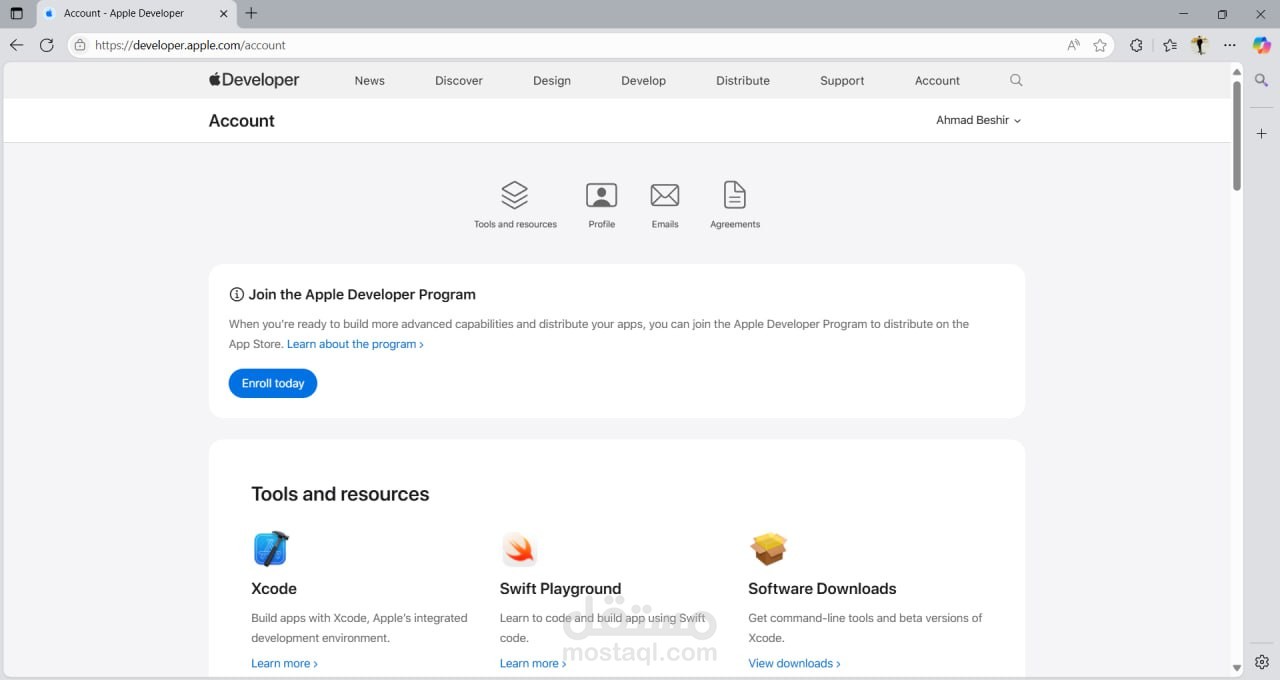Screen dimensions: 1280x680
Task: Open Tools and resources stack icon
Action: [x=515, y=194]
